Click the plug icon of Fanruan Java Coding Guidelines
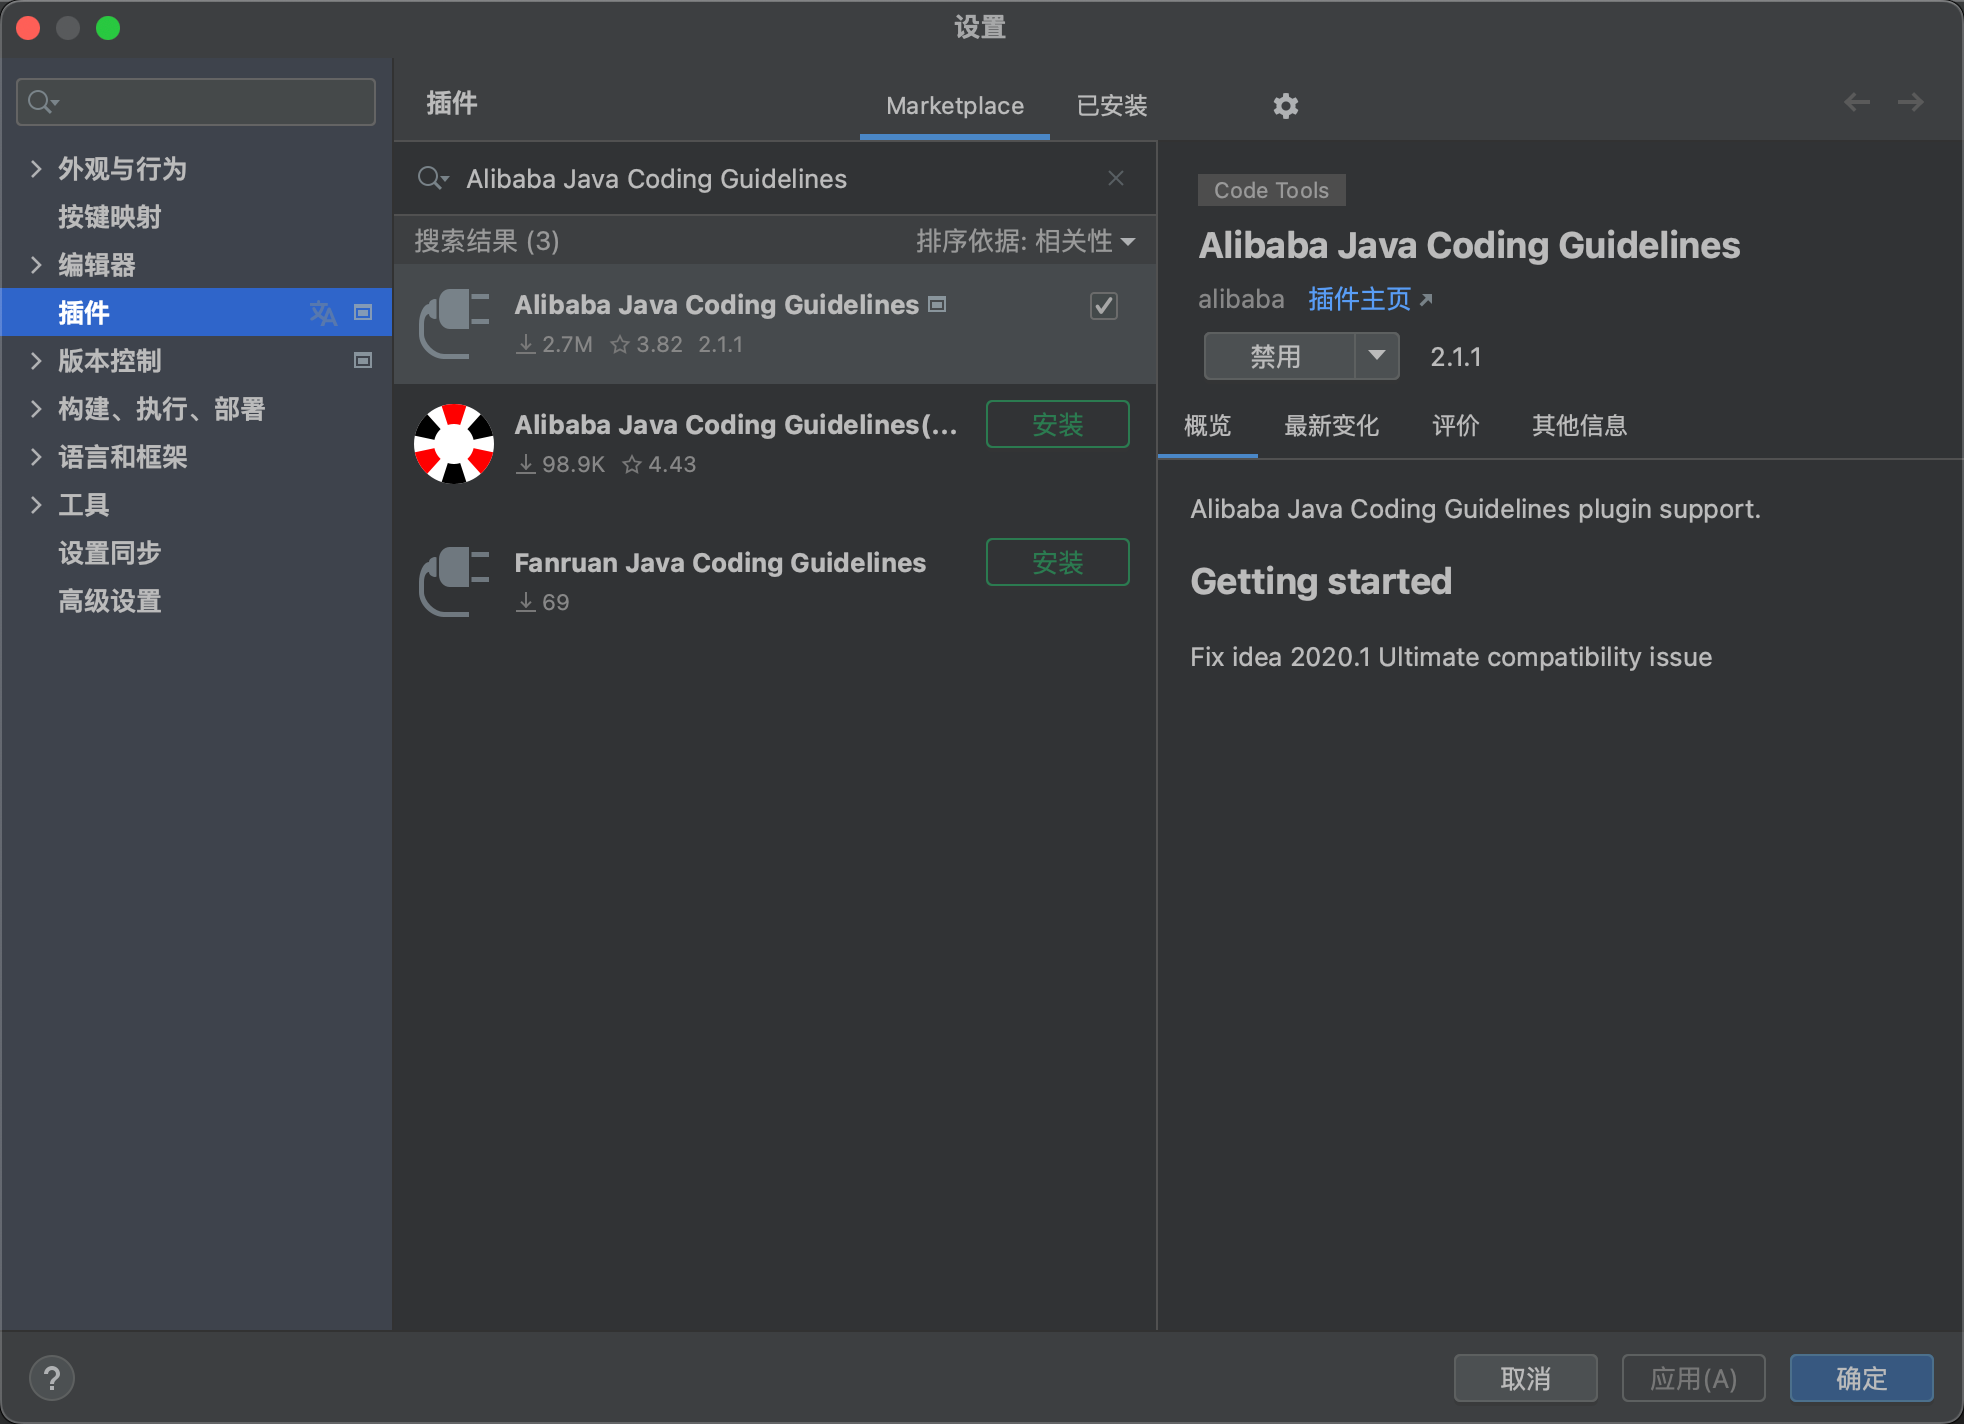1964x1424 pixels. point(454,582)
